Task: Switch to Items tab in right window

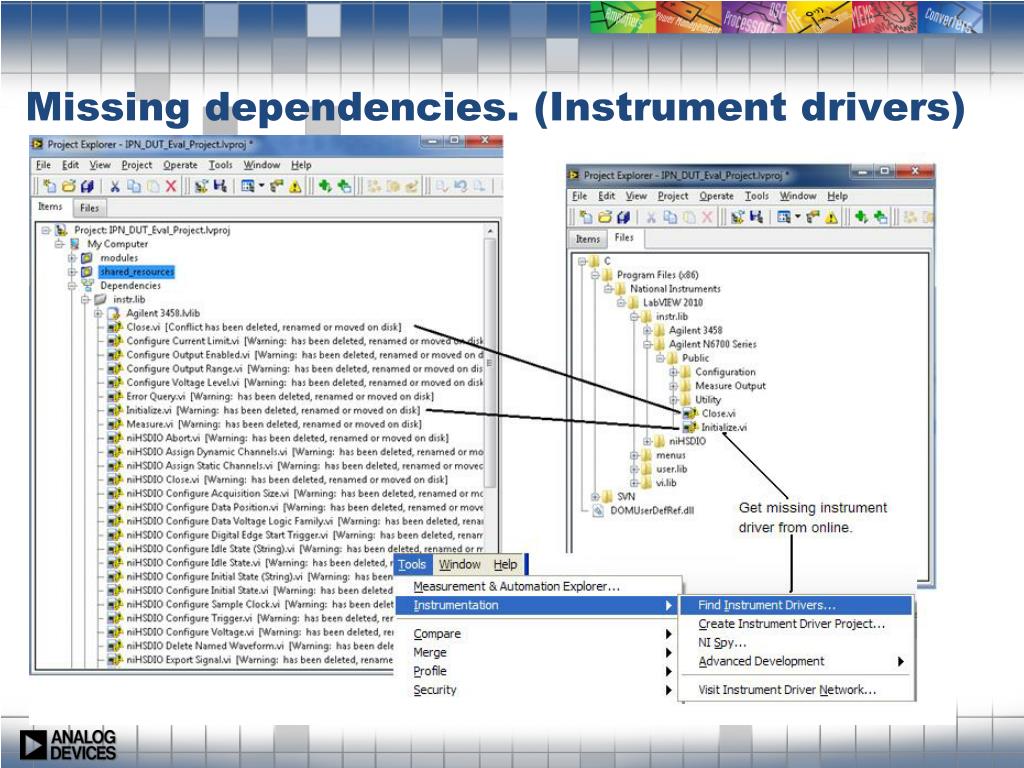Action: (588, 239)
